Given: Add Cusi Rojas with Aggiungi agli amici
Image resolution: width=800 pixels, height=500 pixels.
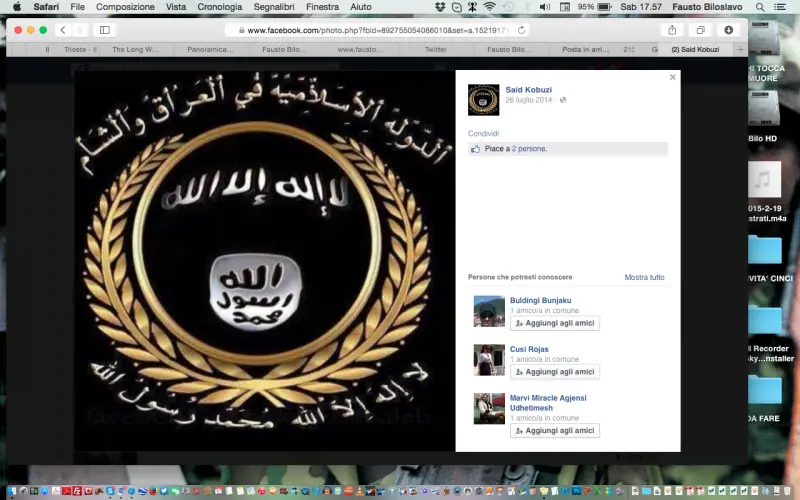Looking at the screenshot, I should [x=555, y=372].
